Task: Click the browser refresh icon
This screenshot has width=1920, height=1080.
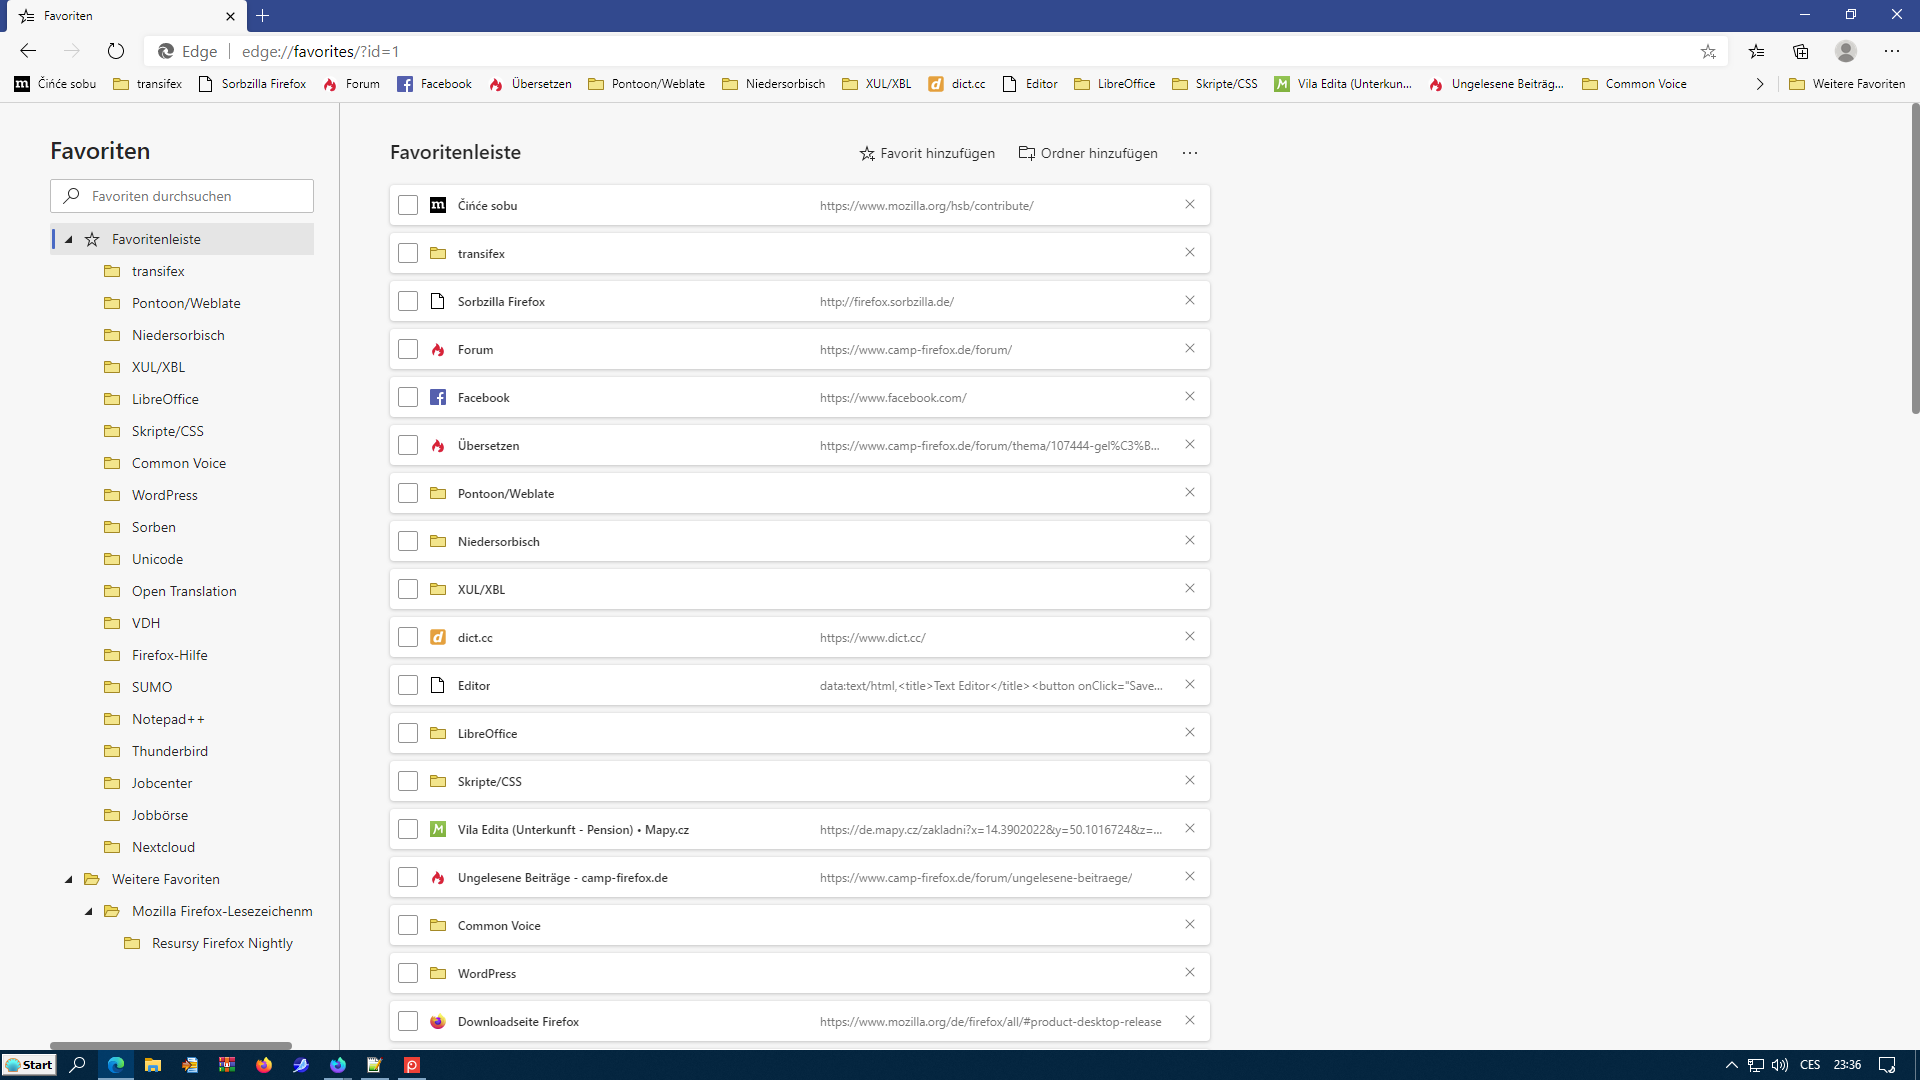Action: (x=116, y=51)
